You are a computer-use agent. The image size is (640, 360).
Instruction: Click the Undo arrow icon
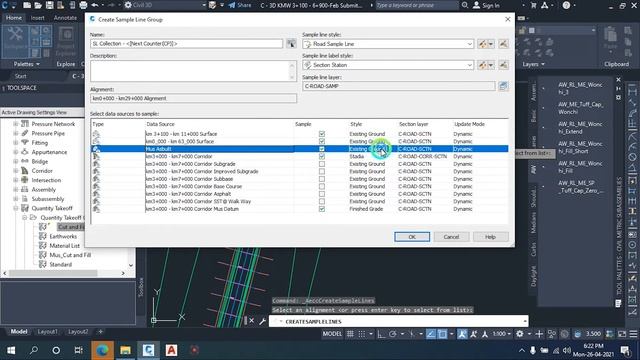click(95, 5)
